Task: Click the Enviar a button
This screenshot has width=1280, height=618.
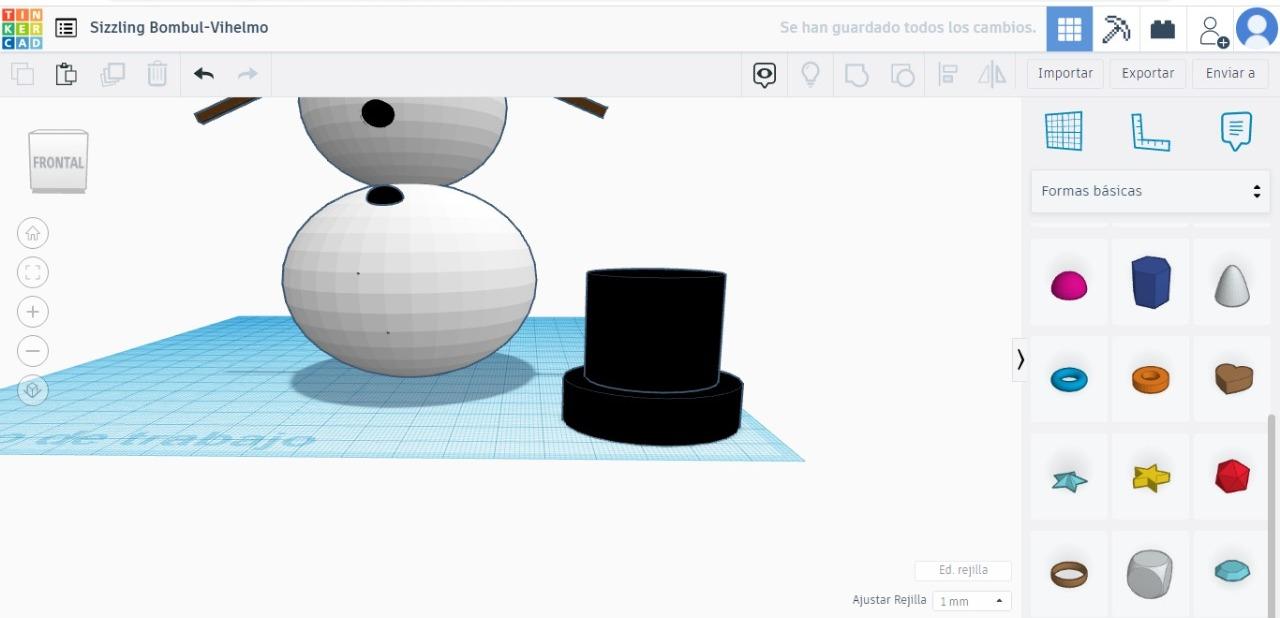Action: (x=1230, y=74)
